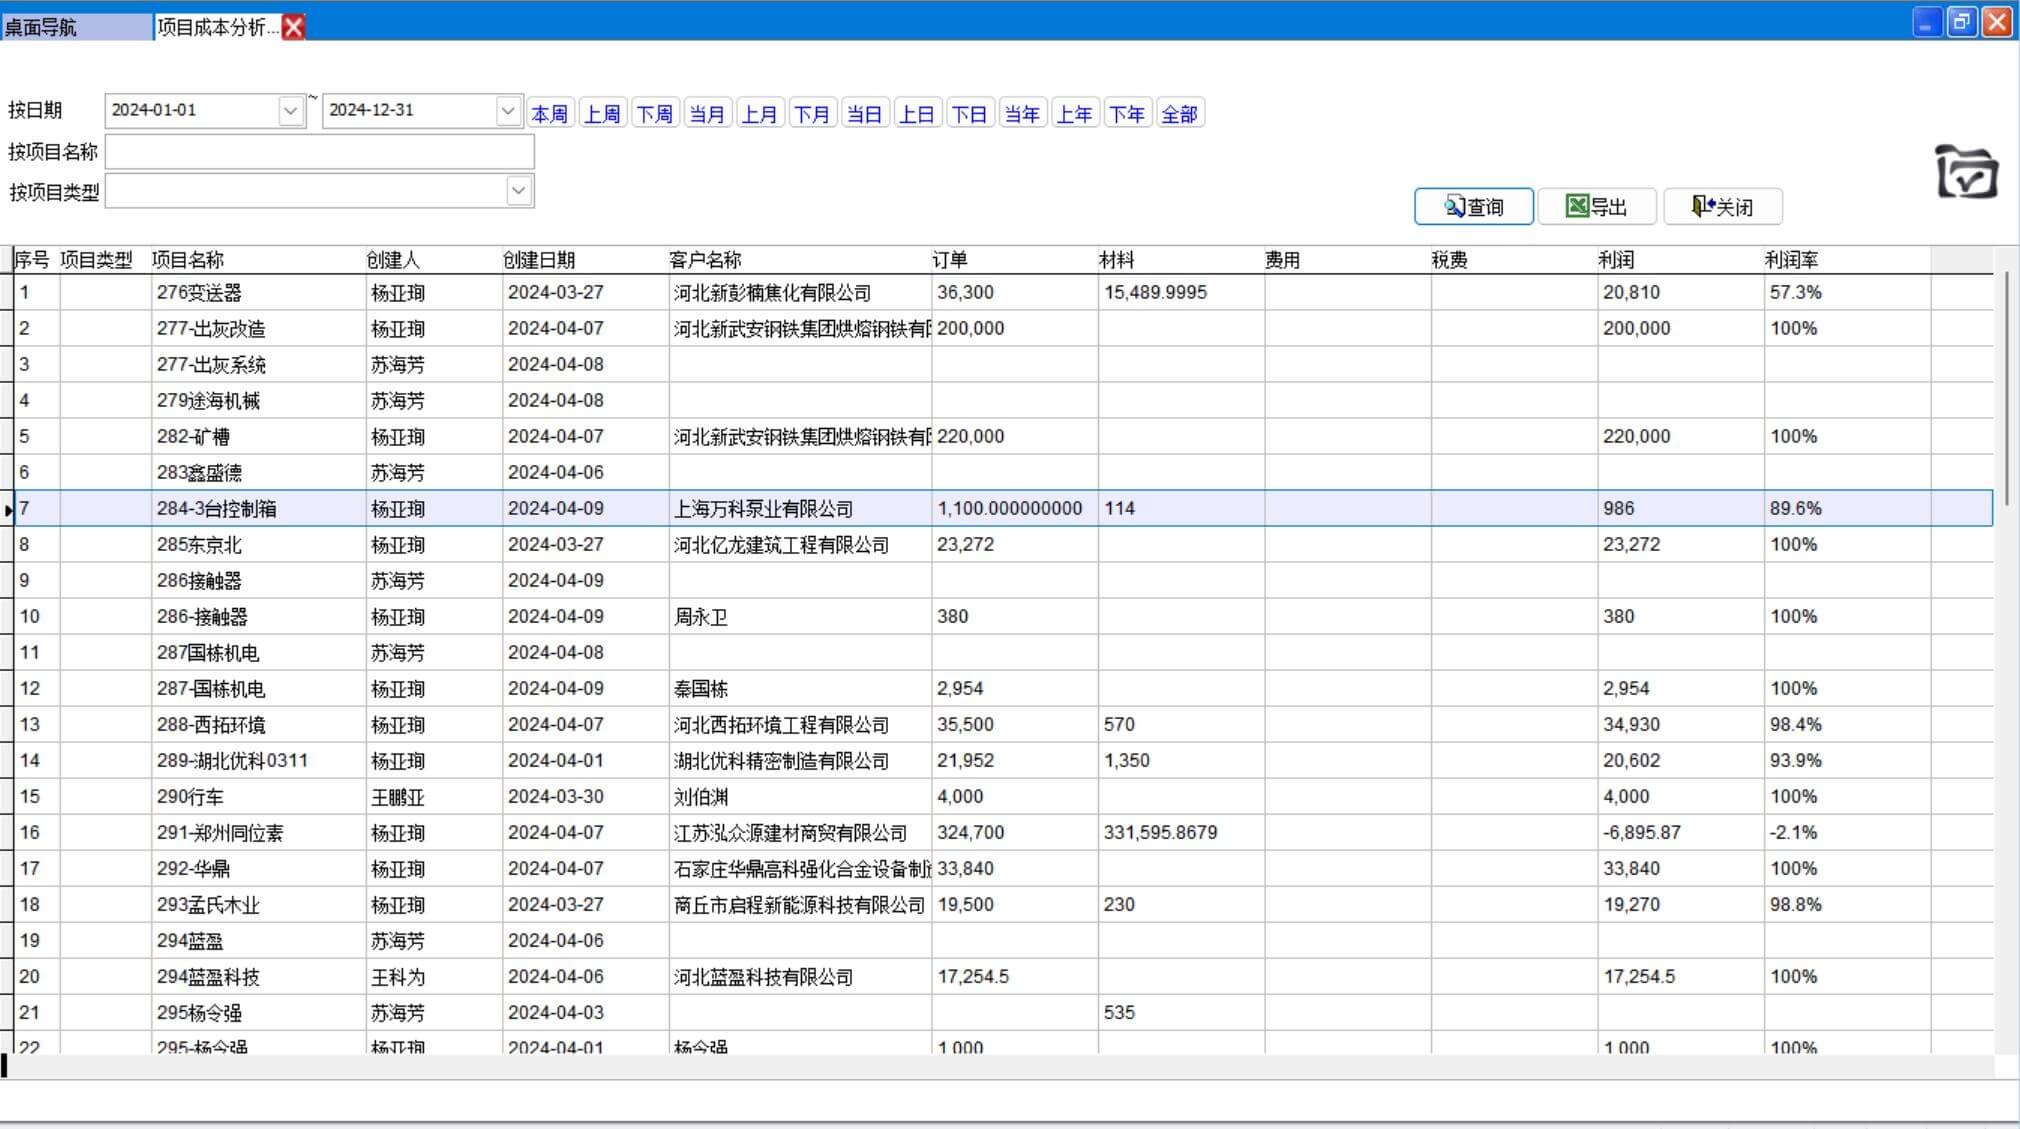Click the 关闭 exit button
The width and height of the screenshot is (2020, 1129).
click(x=1722, y=207)
